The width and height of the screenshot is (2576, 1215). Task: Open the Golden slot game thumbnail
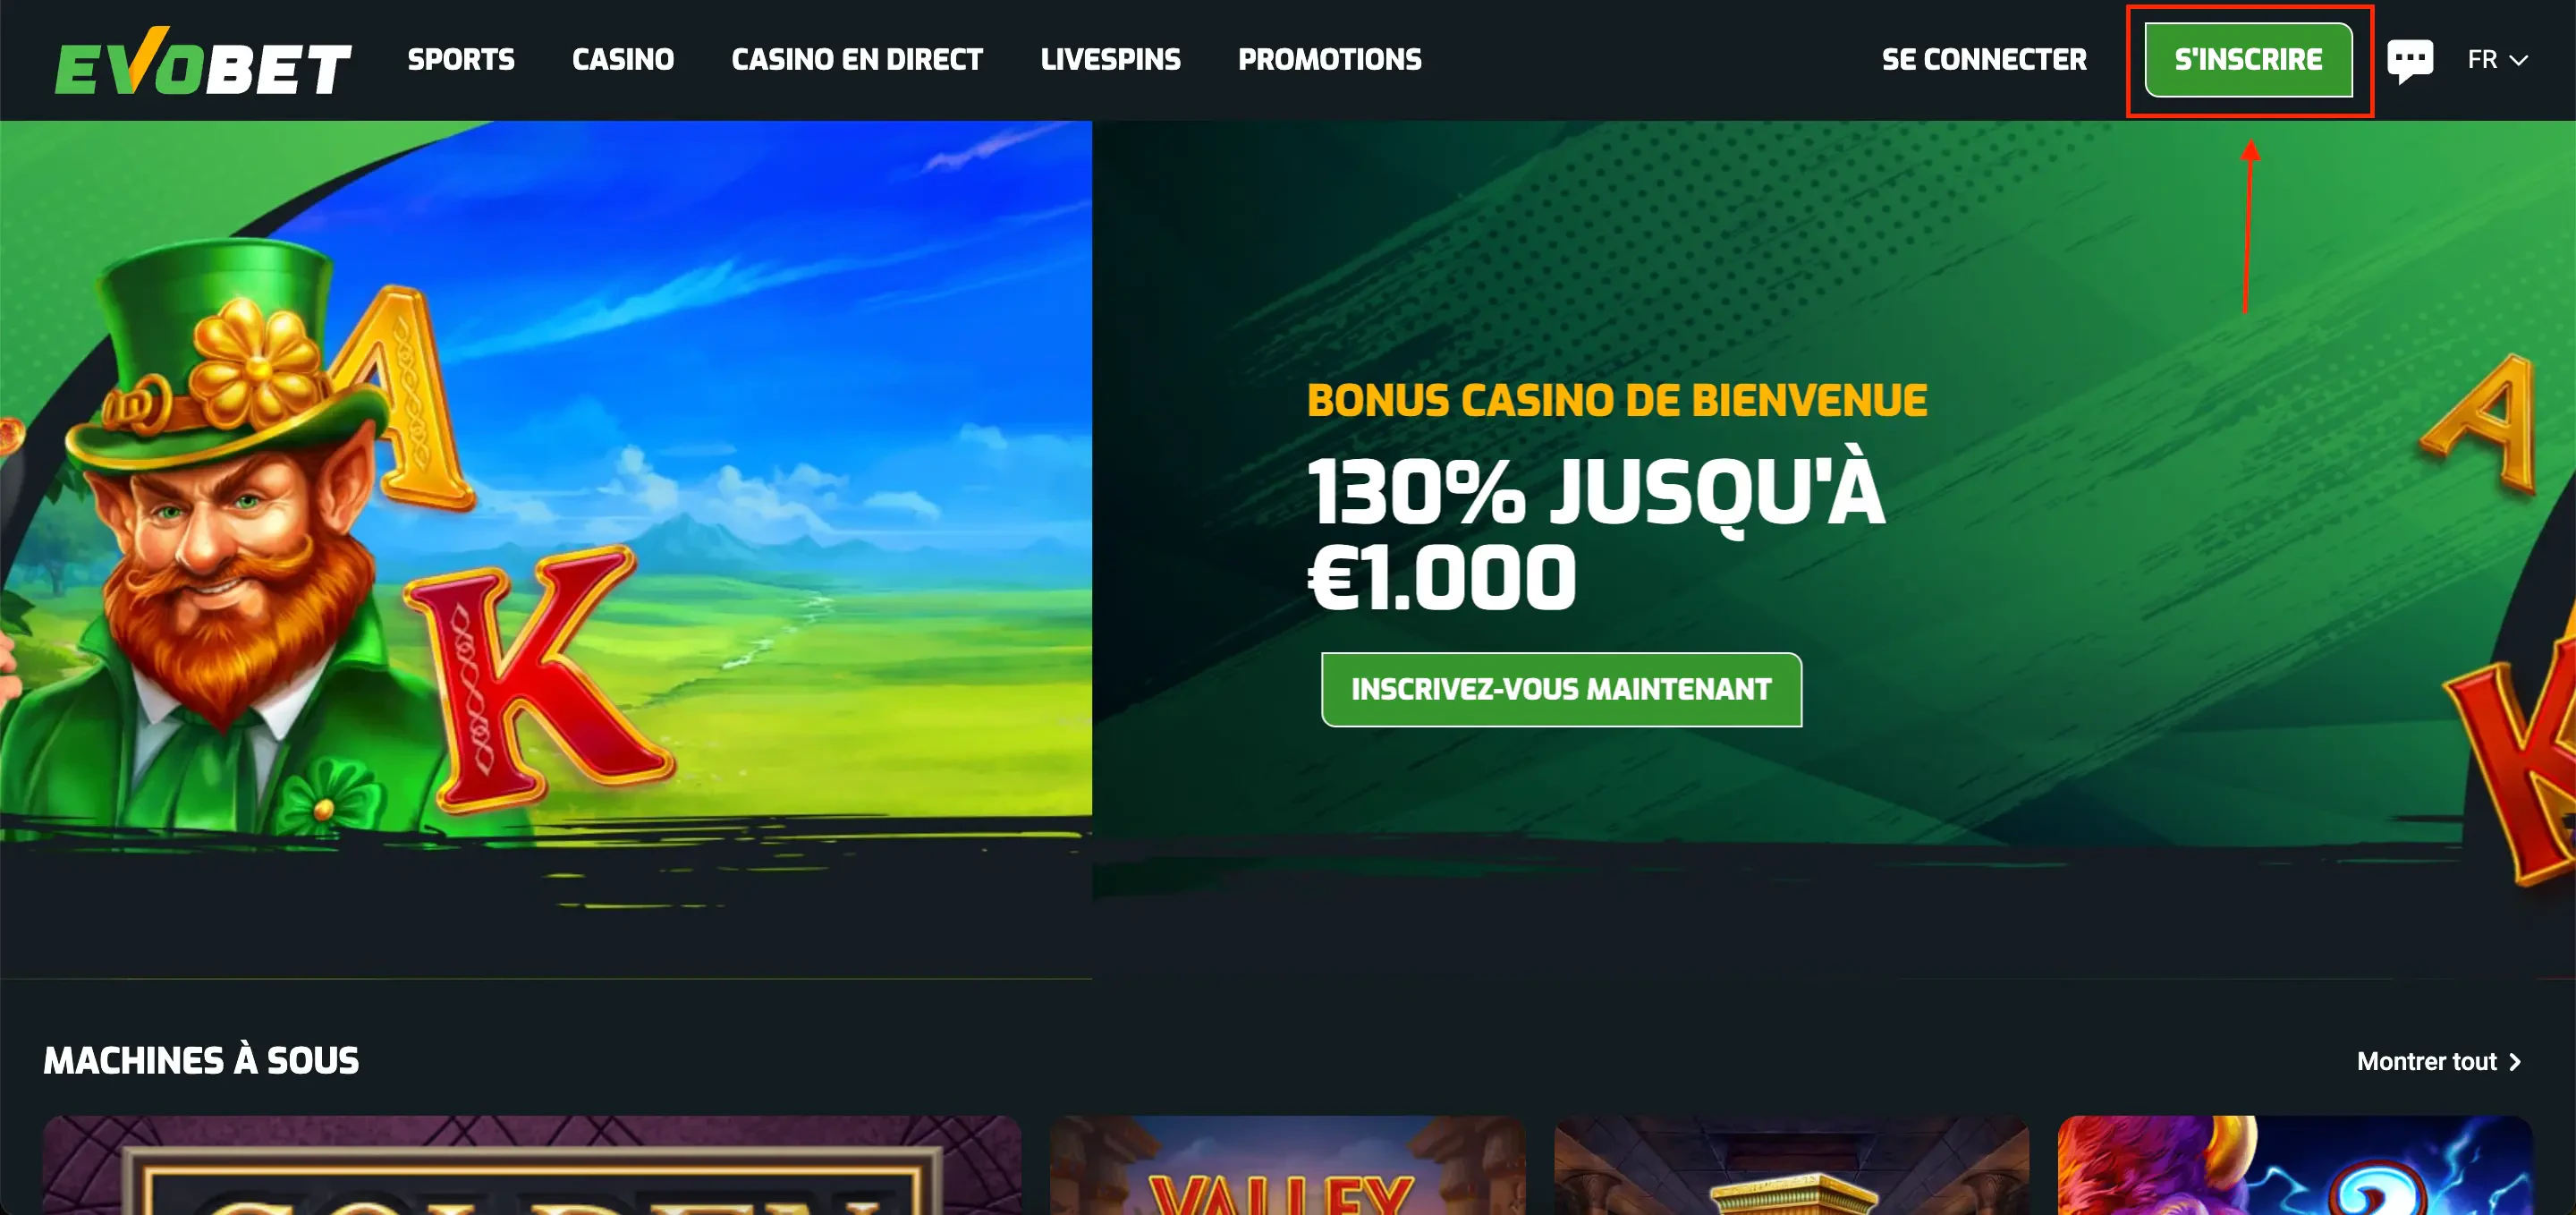coord(532,1165)
